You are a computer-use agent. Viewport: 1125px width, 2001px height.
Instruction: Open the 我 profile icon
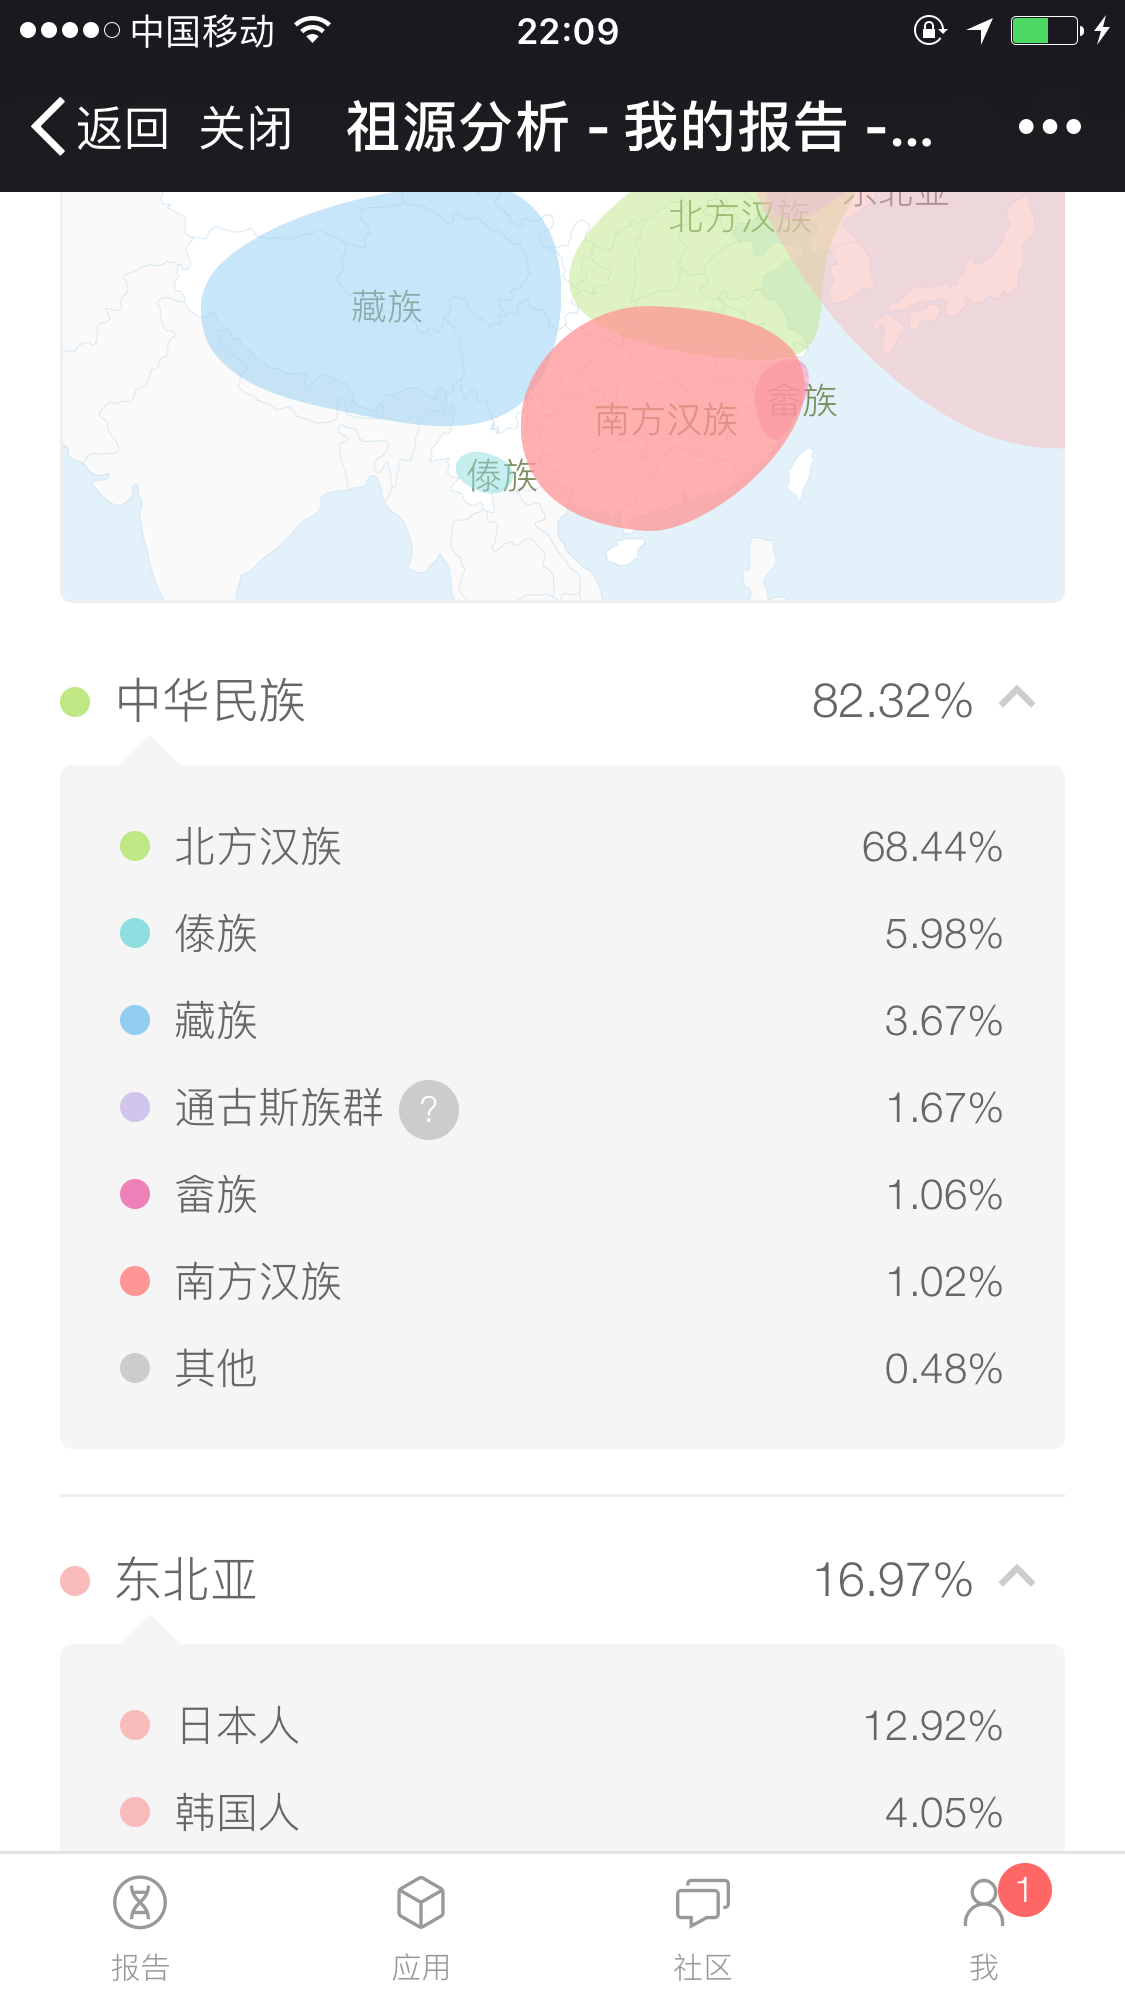pyautogui.click(x=984, y=1902)
